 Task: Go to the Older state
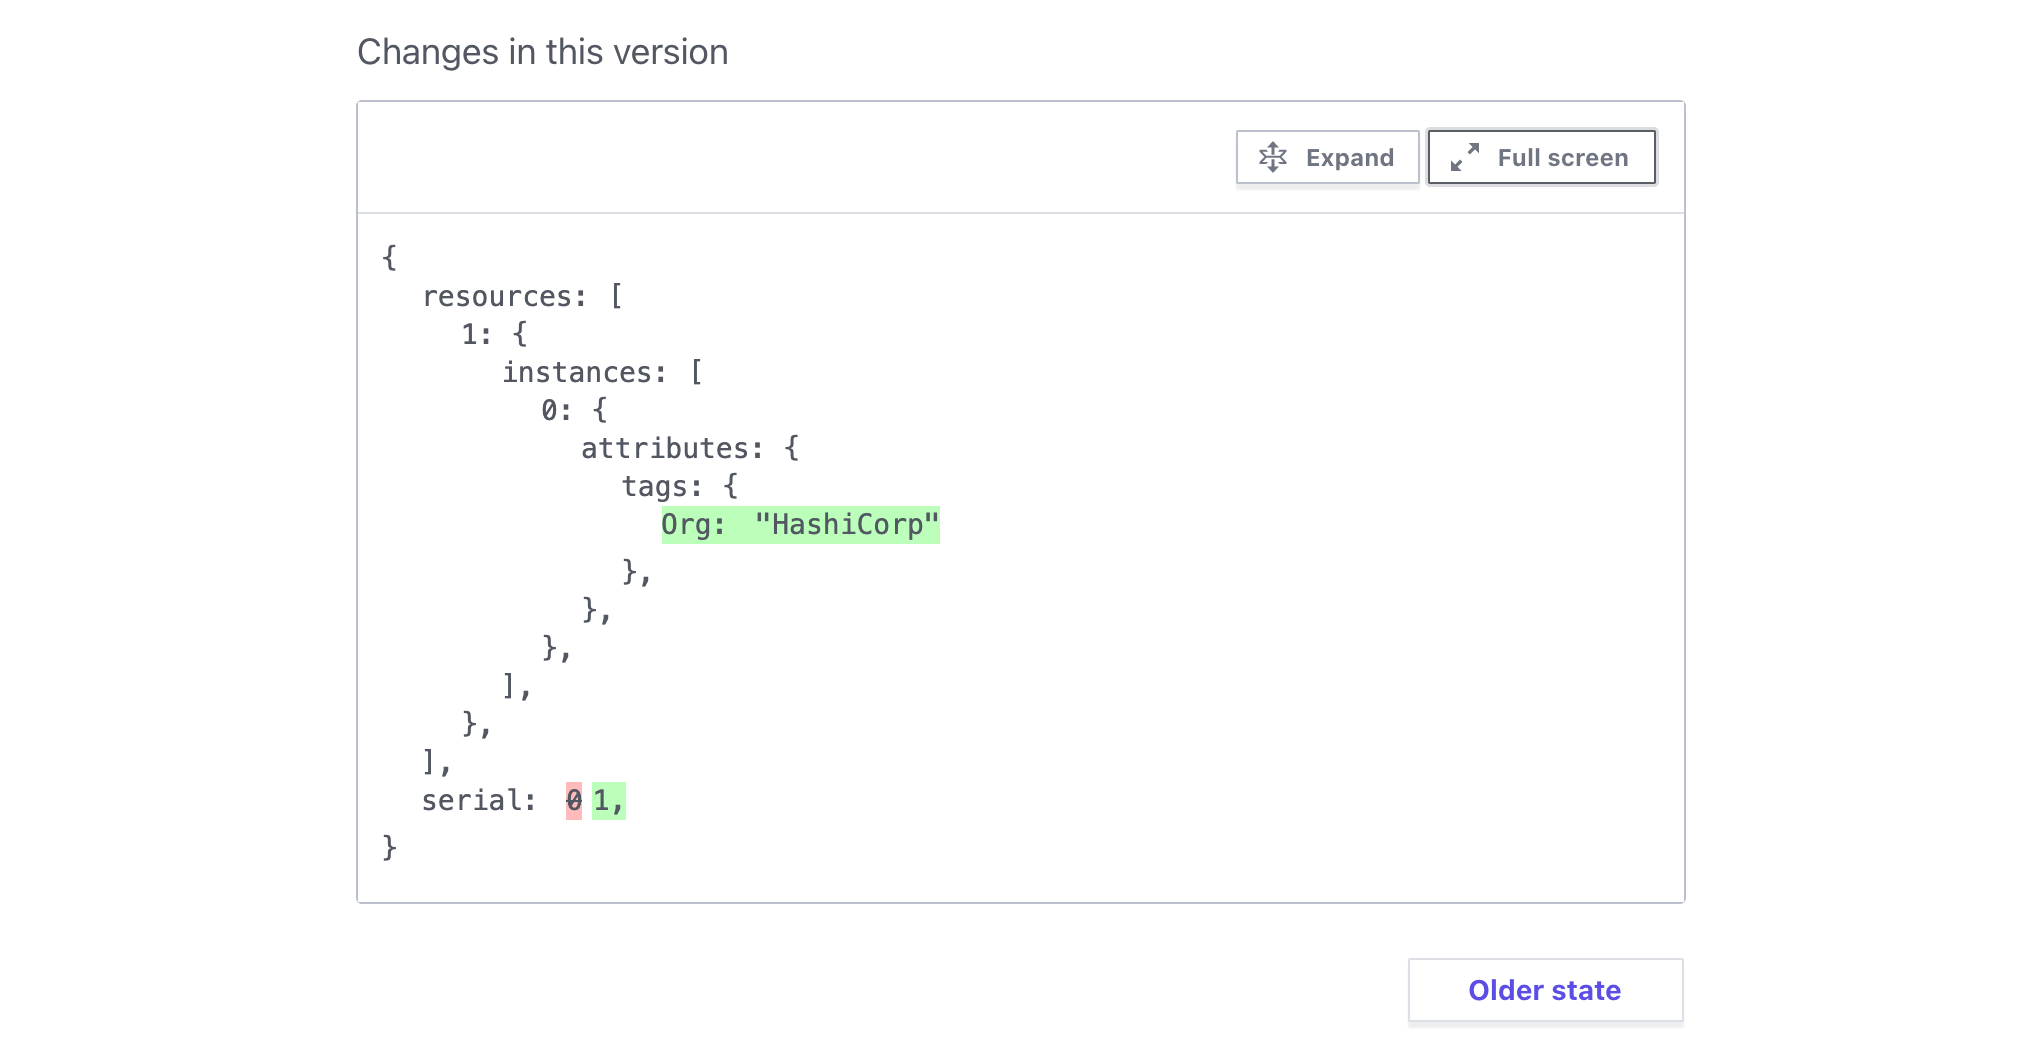coord(1544,990)
